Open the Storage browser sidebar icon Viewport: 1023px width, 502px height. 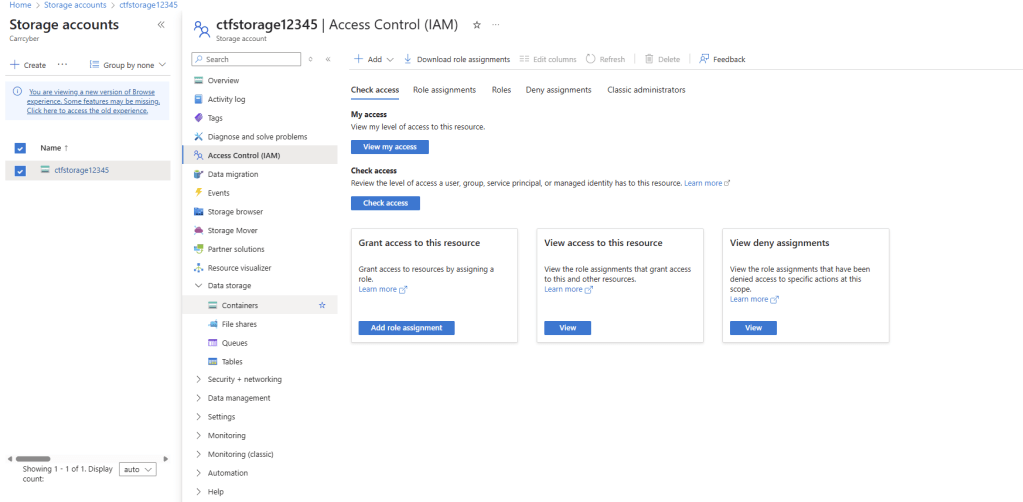tap(199, 212)
